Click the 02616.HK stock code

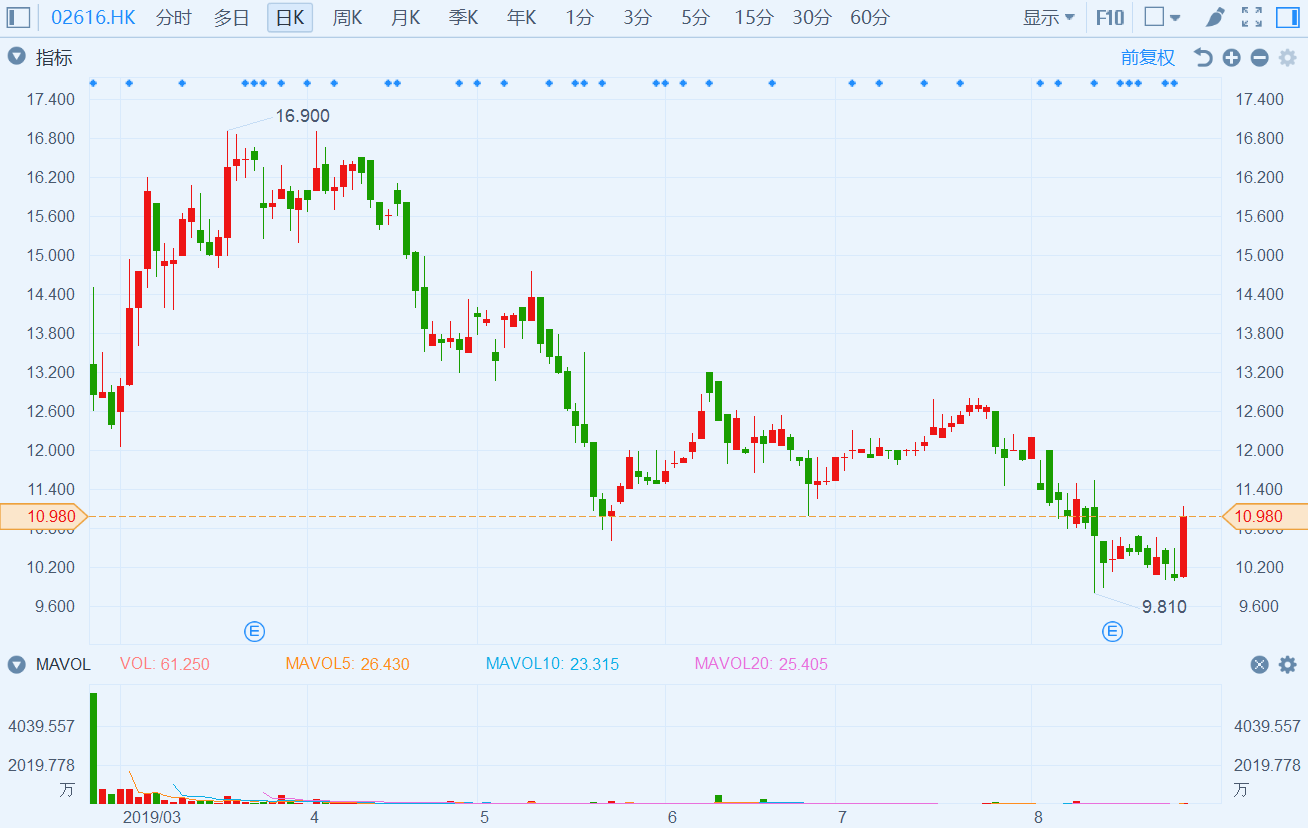coord(93,17)
